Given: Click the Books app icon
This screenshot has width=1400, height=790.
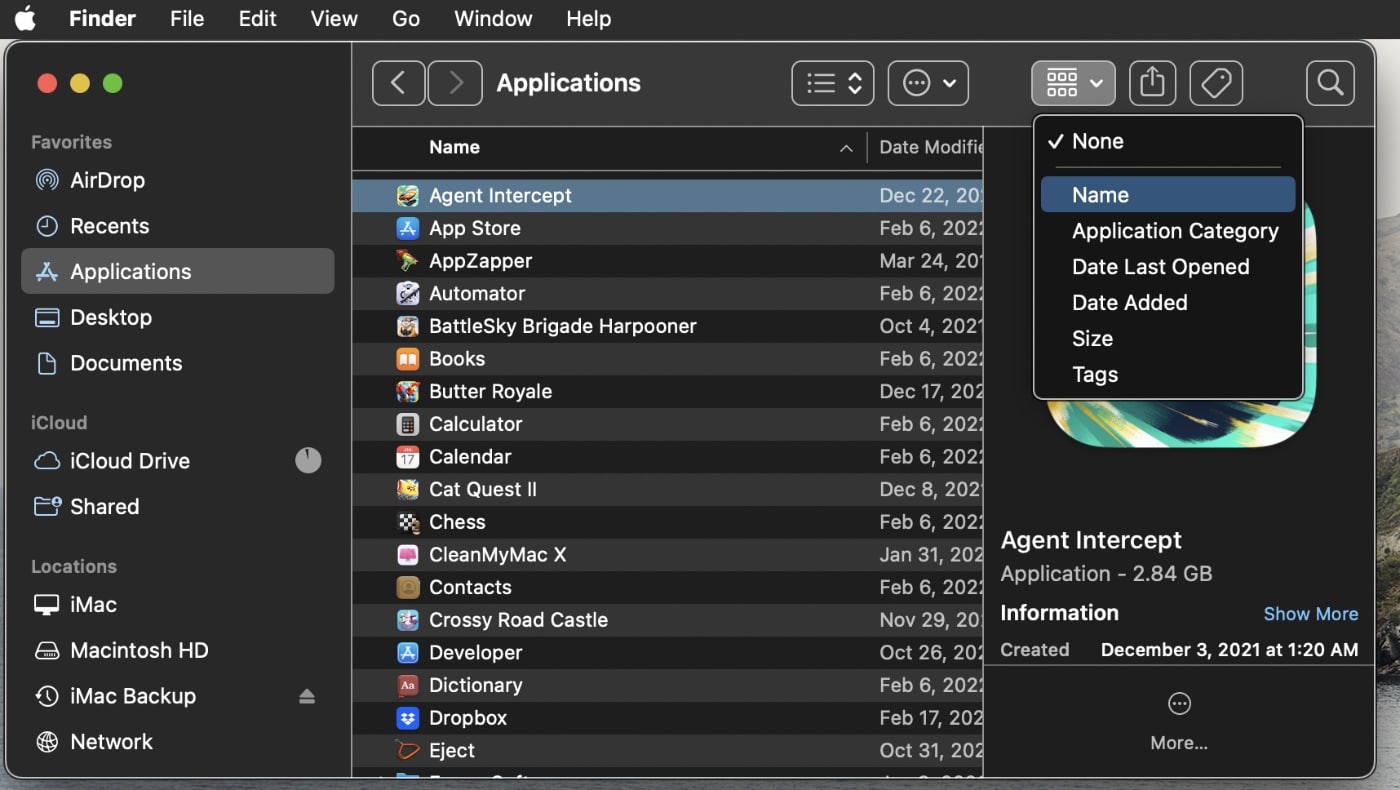Looking at the screenshot, I should click(407, 359).
